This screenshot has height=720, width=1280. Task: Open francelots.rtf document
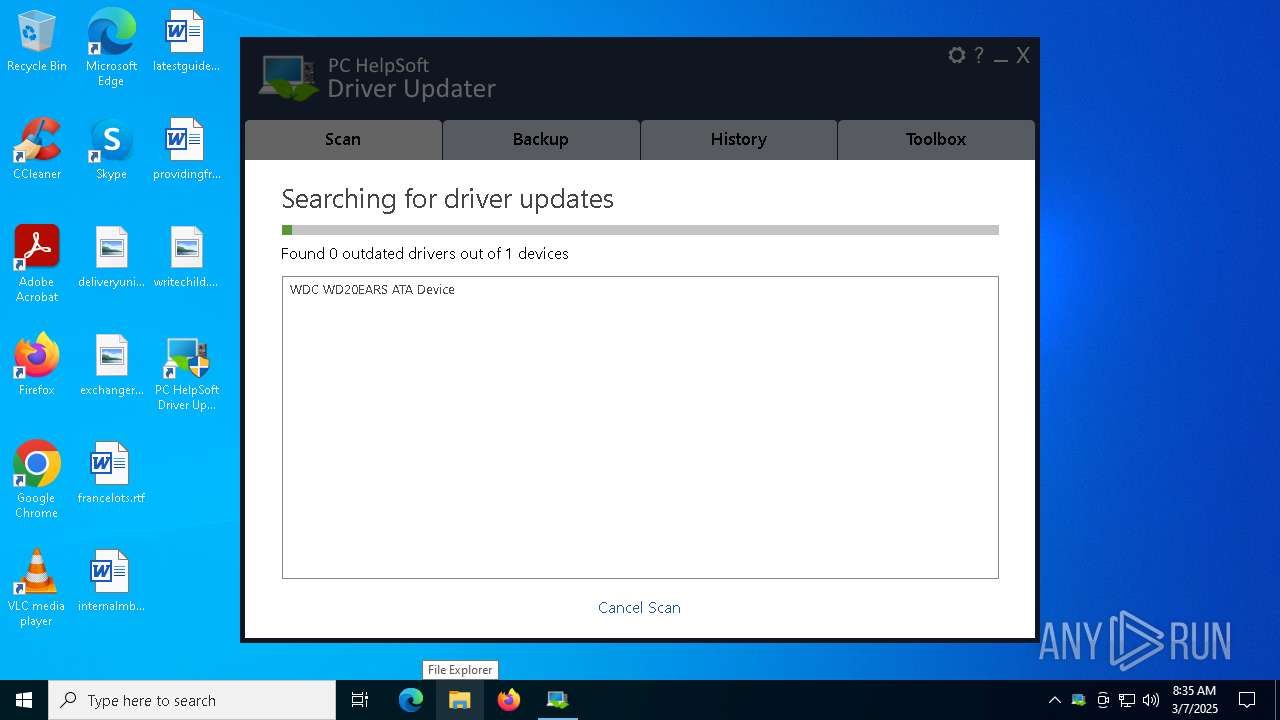tap(111, 474)
